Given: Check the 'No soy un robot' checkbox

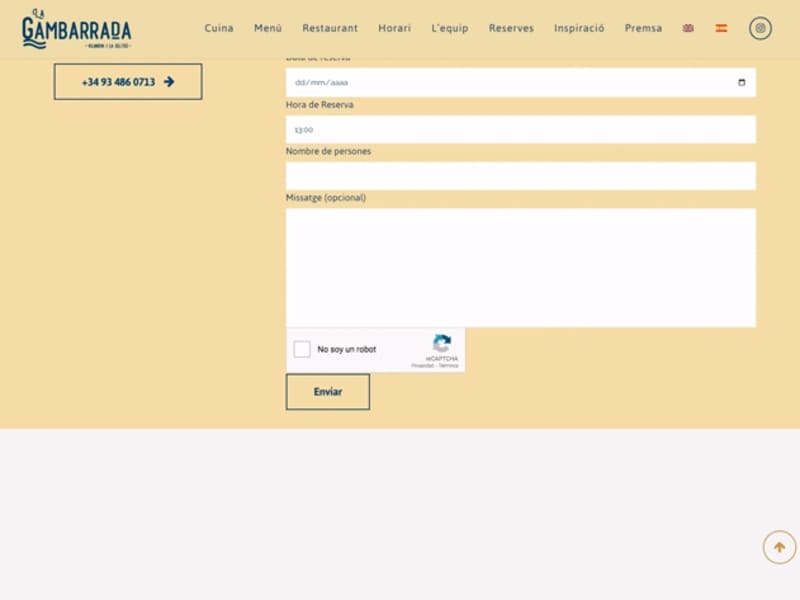Looking at the screenshot, I should tap(301, 349).
